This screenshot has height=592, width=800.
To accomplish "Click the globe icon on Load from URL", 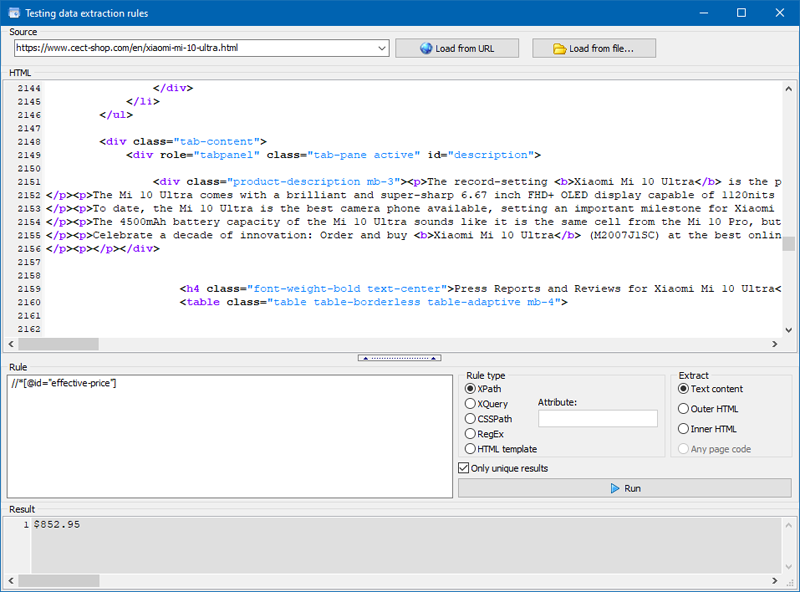I will [x=426, y=48].
